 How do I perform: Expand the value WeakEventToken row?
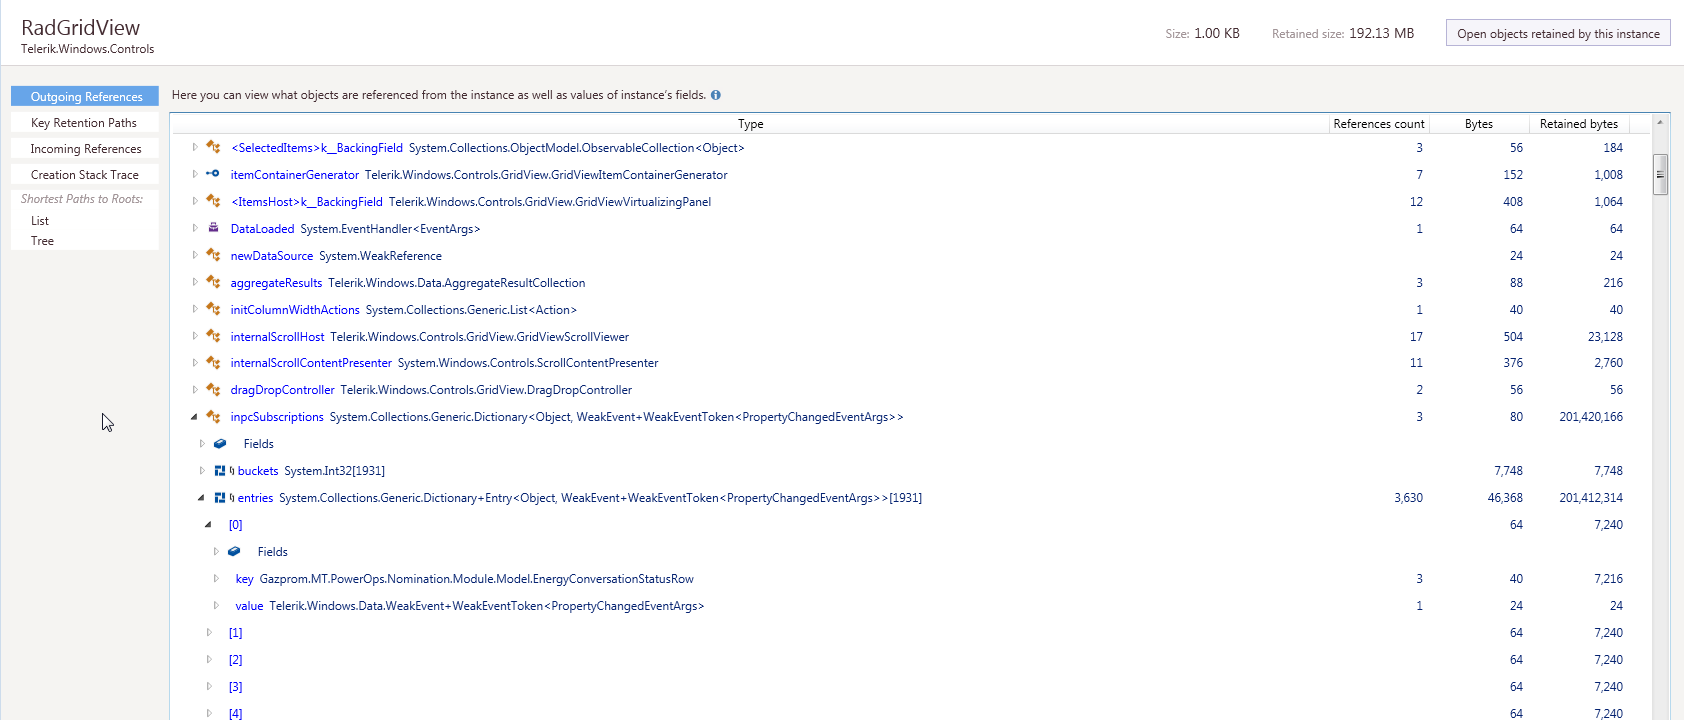(216, 605)
